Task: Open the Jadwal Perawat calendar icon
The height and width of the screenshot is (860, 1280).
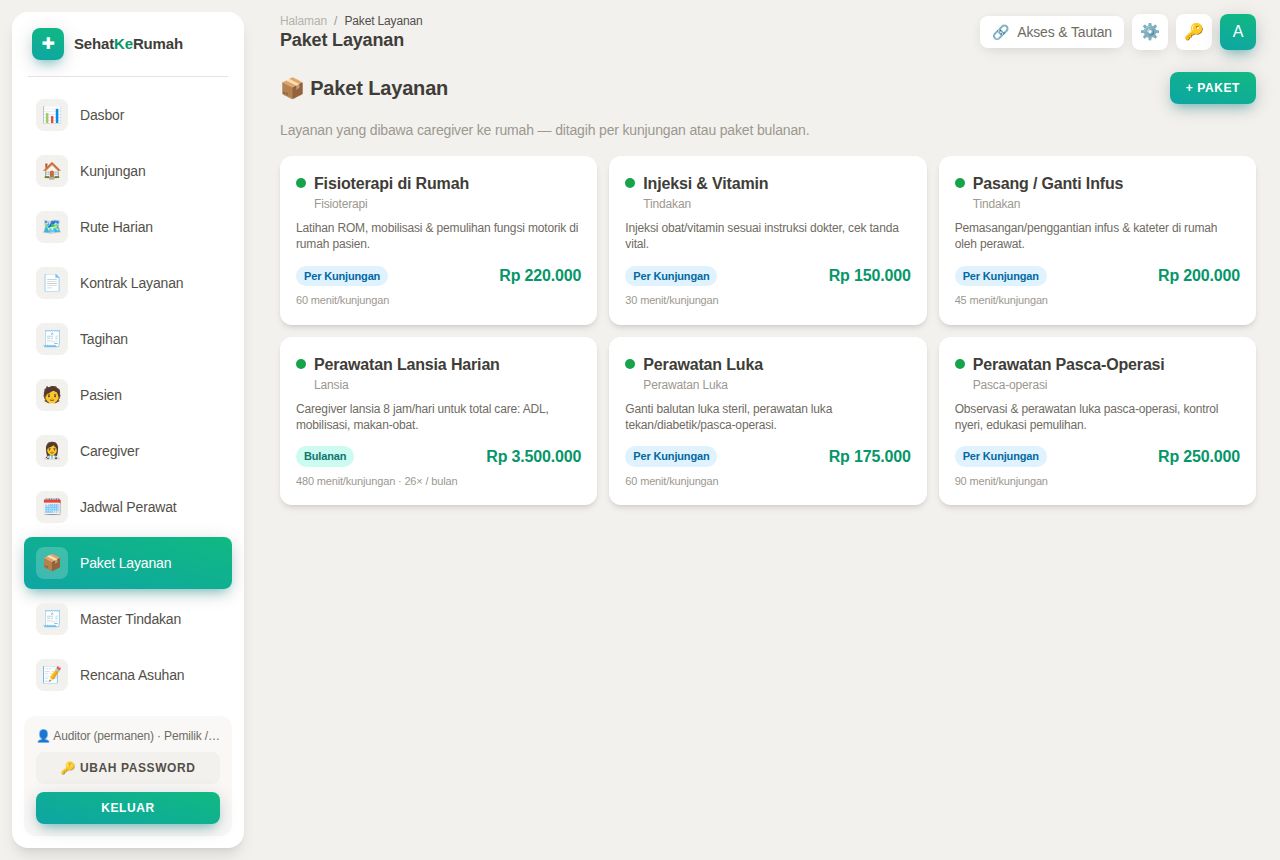Action: pyautogui.click(x=52, y=507)
